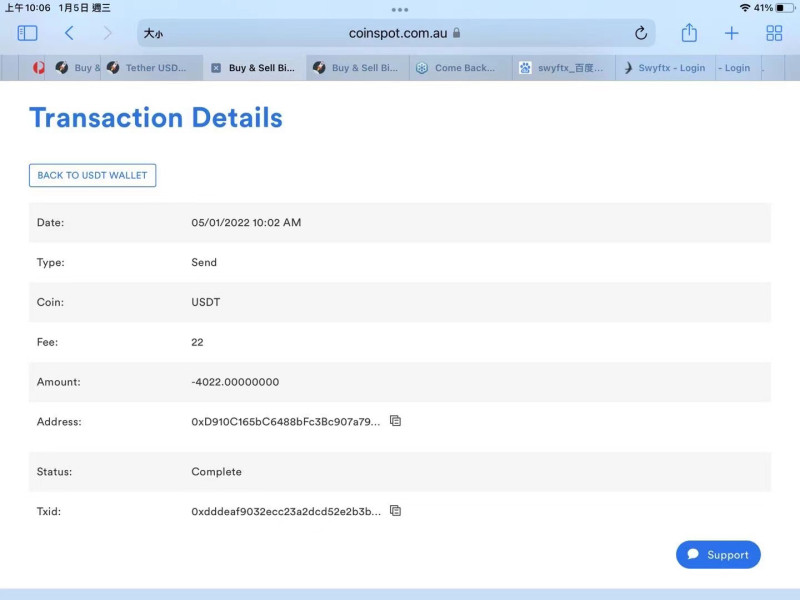This screenshot has width=800, height=600.
Task: Show the tab overview grid
Action: [774, 33]
